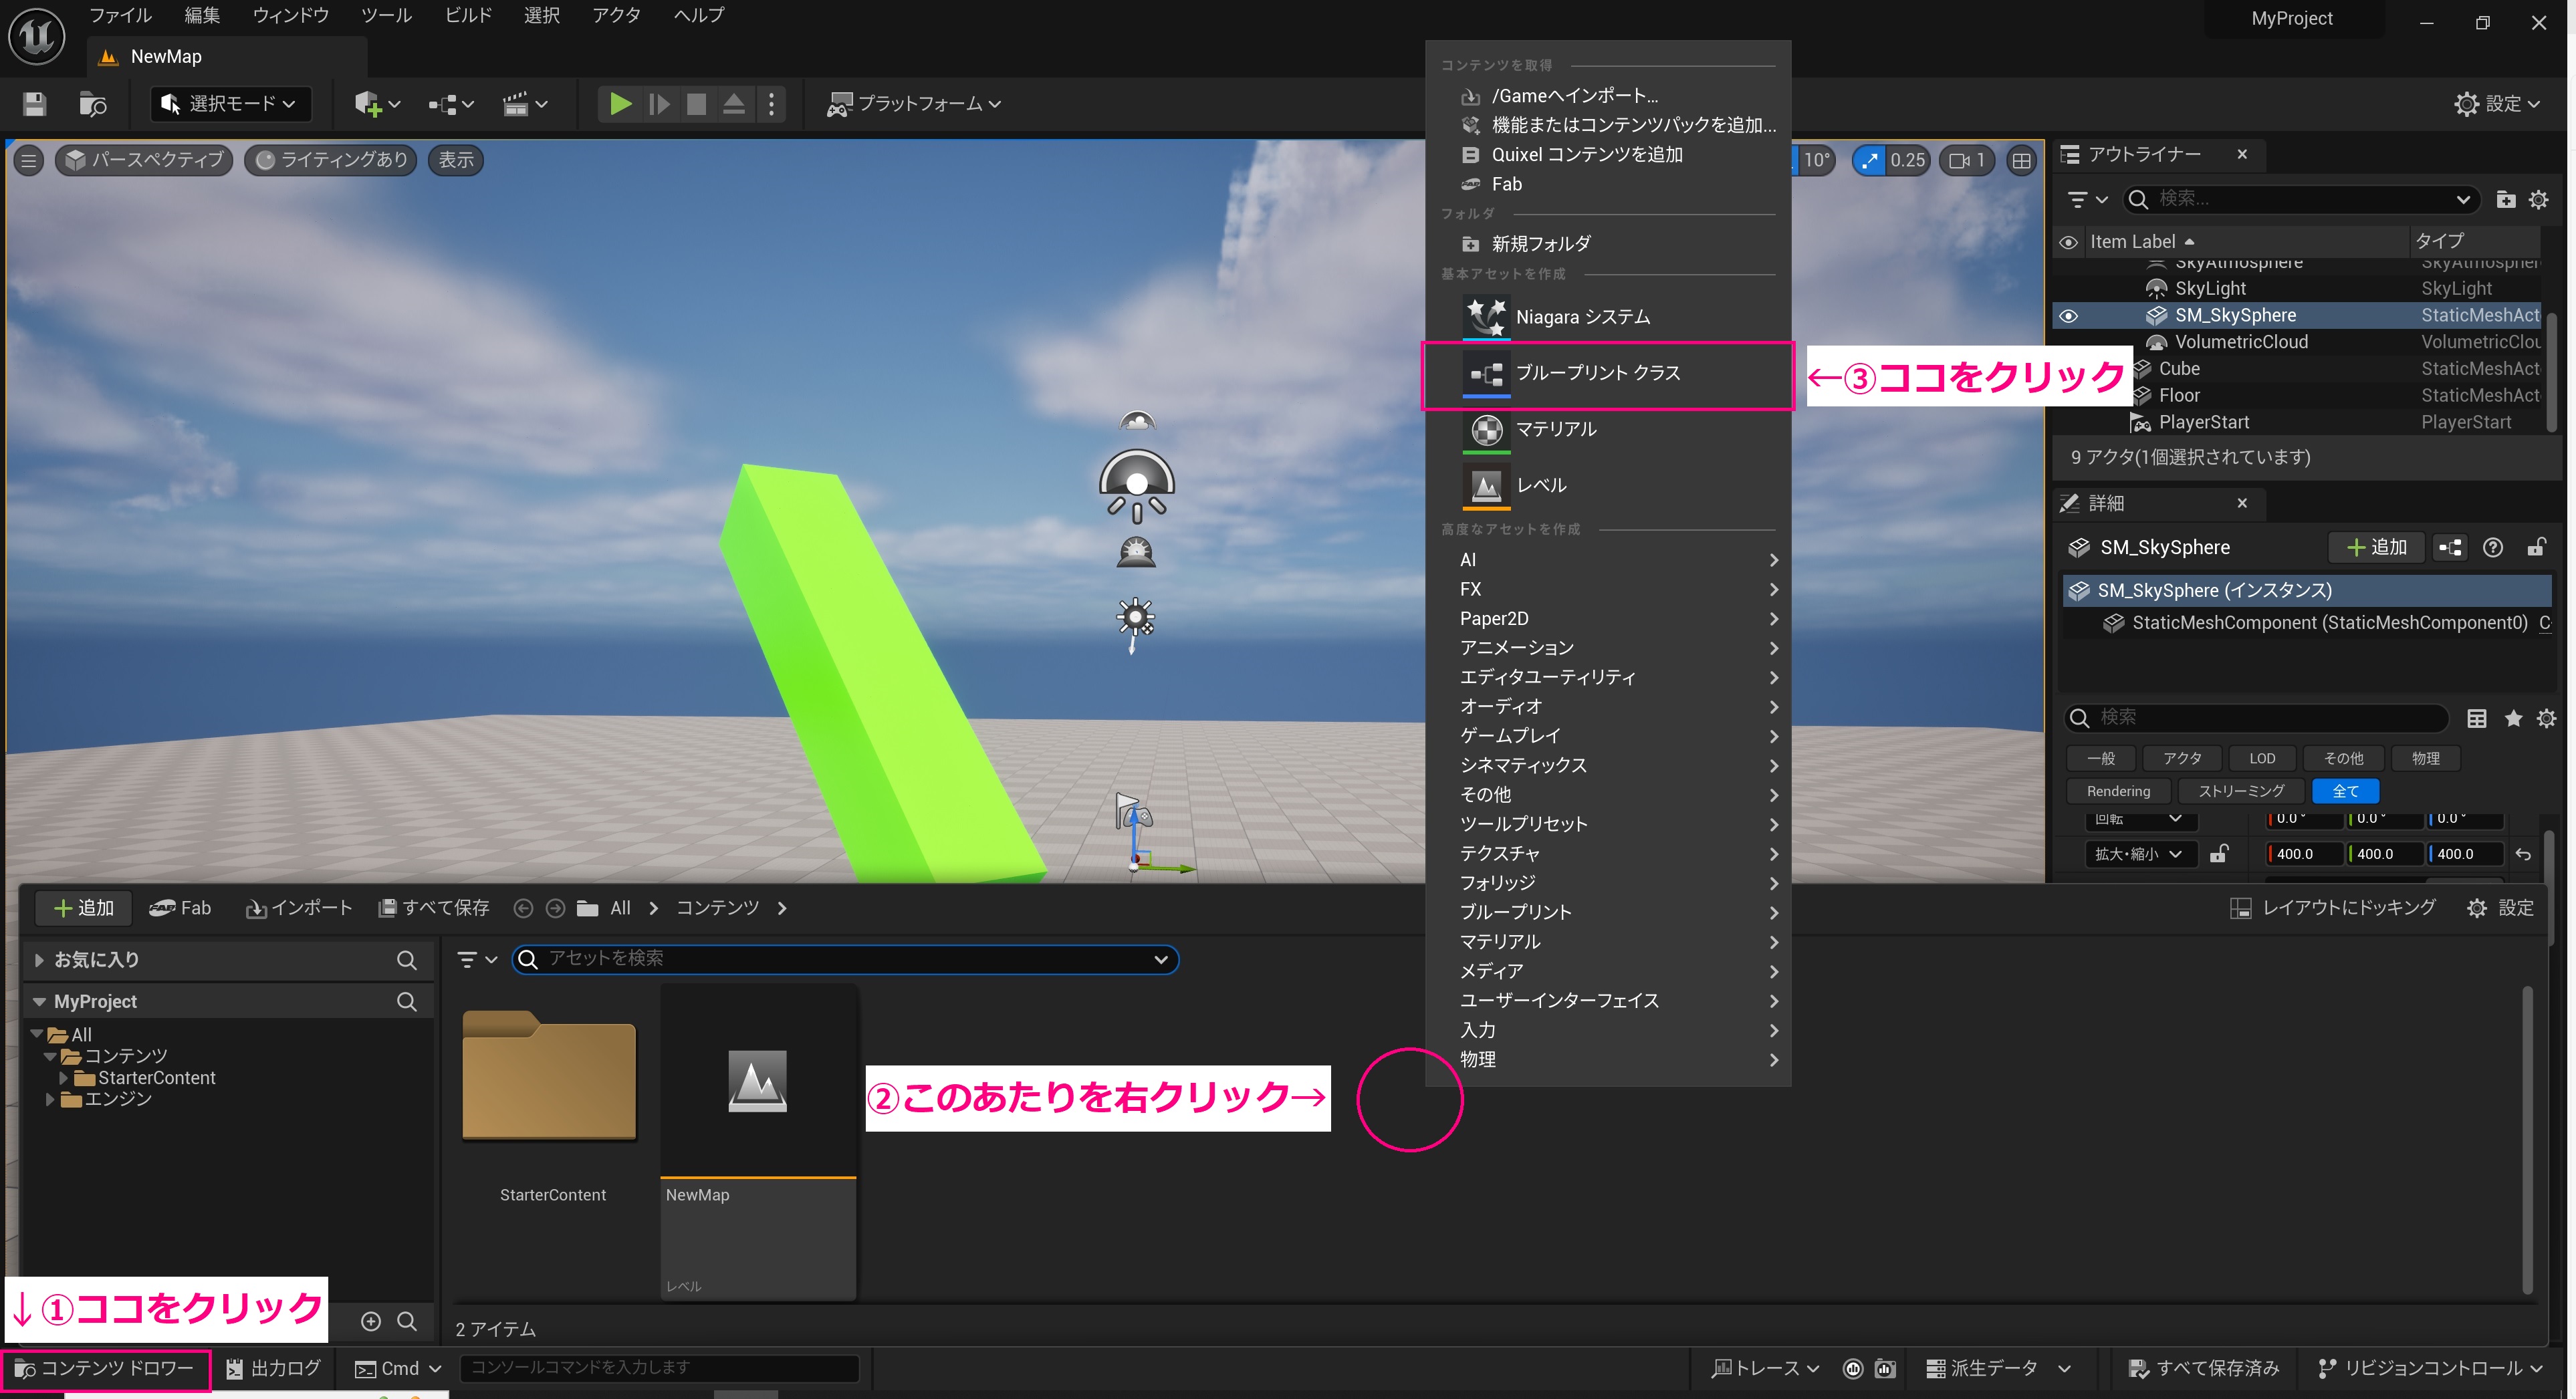Viewport: 2576px width, 1399px height.
Task: Stop the level simulation
Action: click(x=697, y=103)
